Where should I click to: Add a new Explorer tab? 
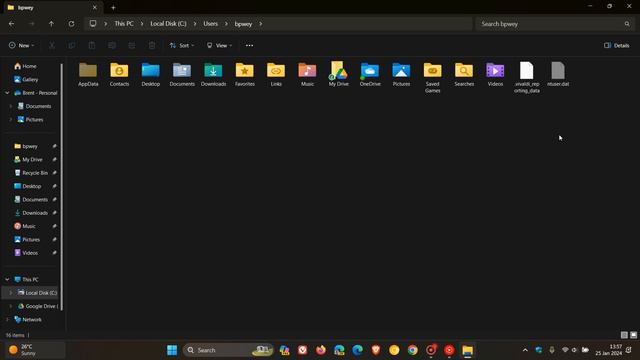click(x=113, y=7)
